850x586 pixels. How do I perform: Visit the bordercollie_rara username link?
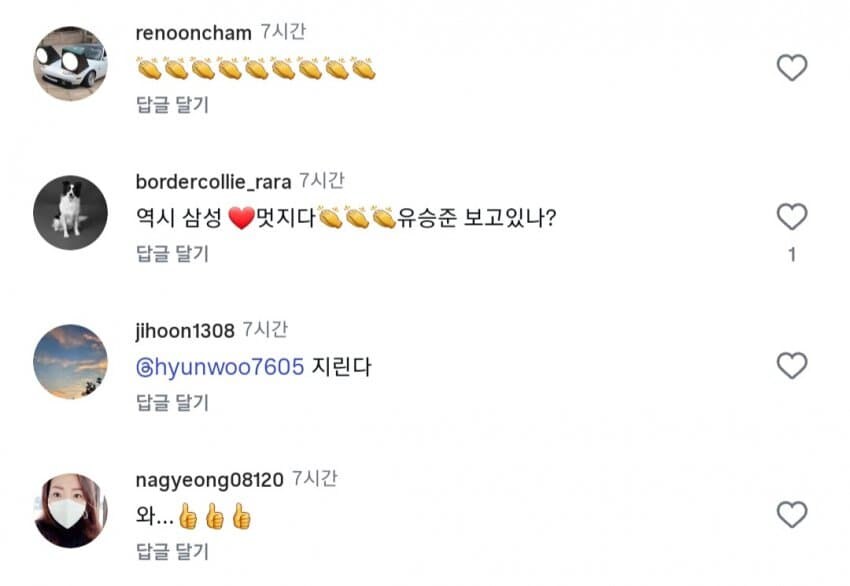[213, 181]
